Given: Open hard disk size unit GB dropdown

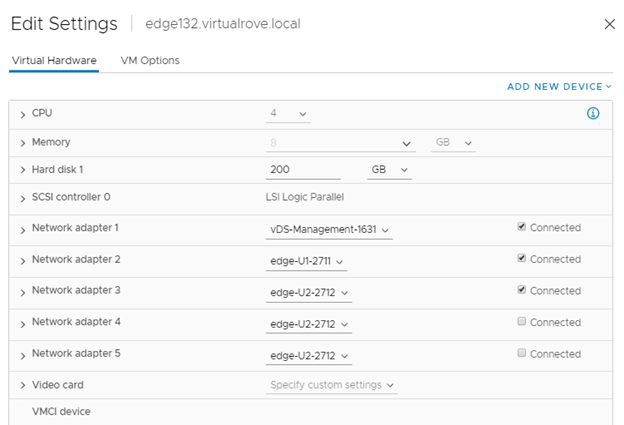Looking at the screenshot, I should click(x=390, y=170).
